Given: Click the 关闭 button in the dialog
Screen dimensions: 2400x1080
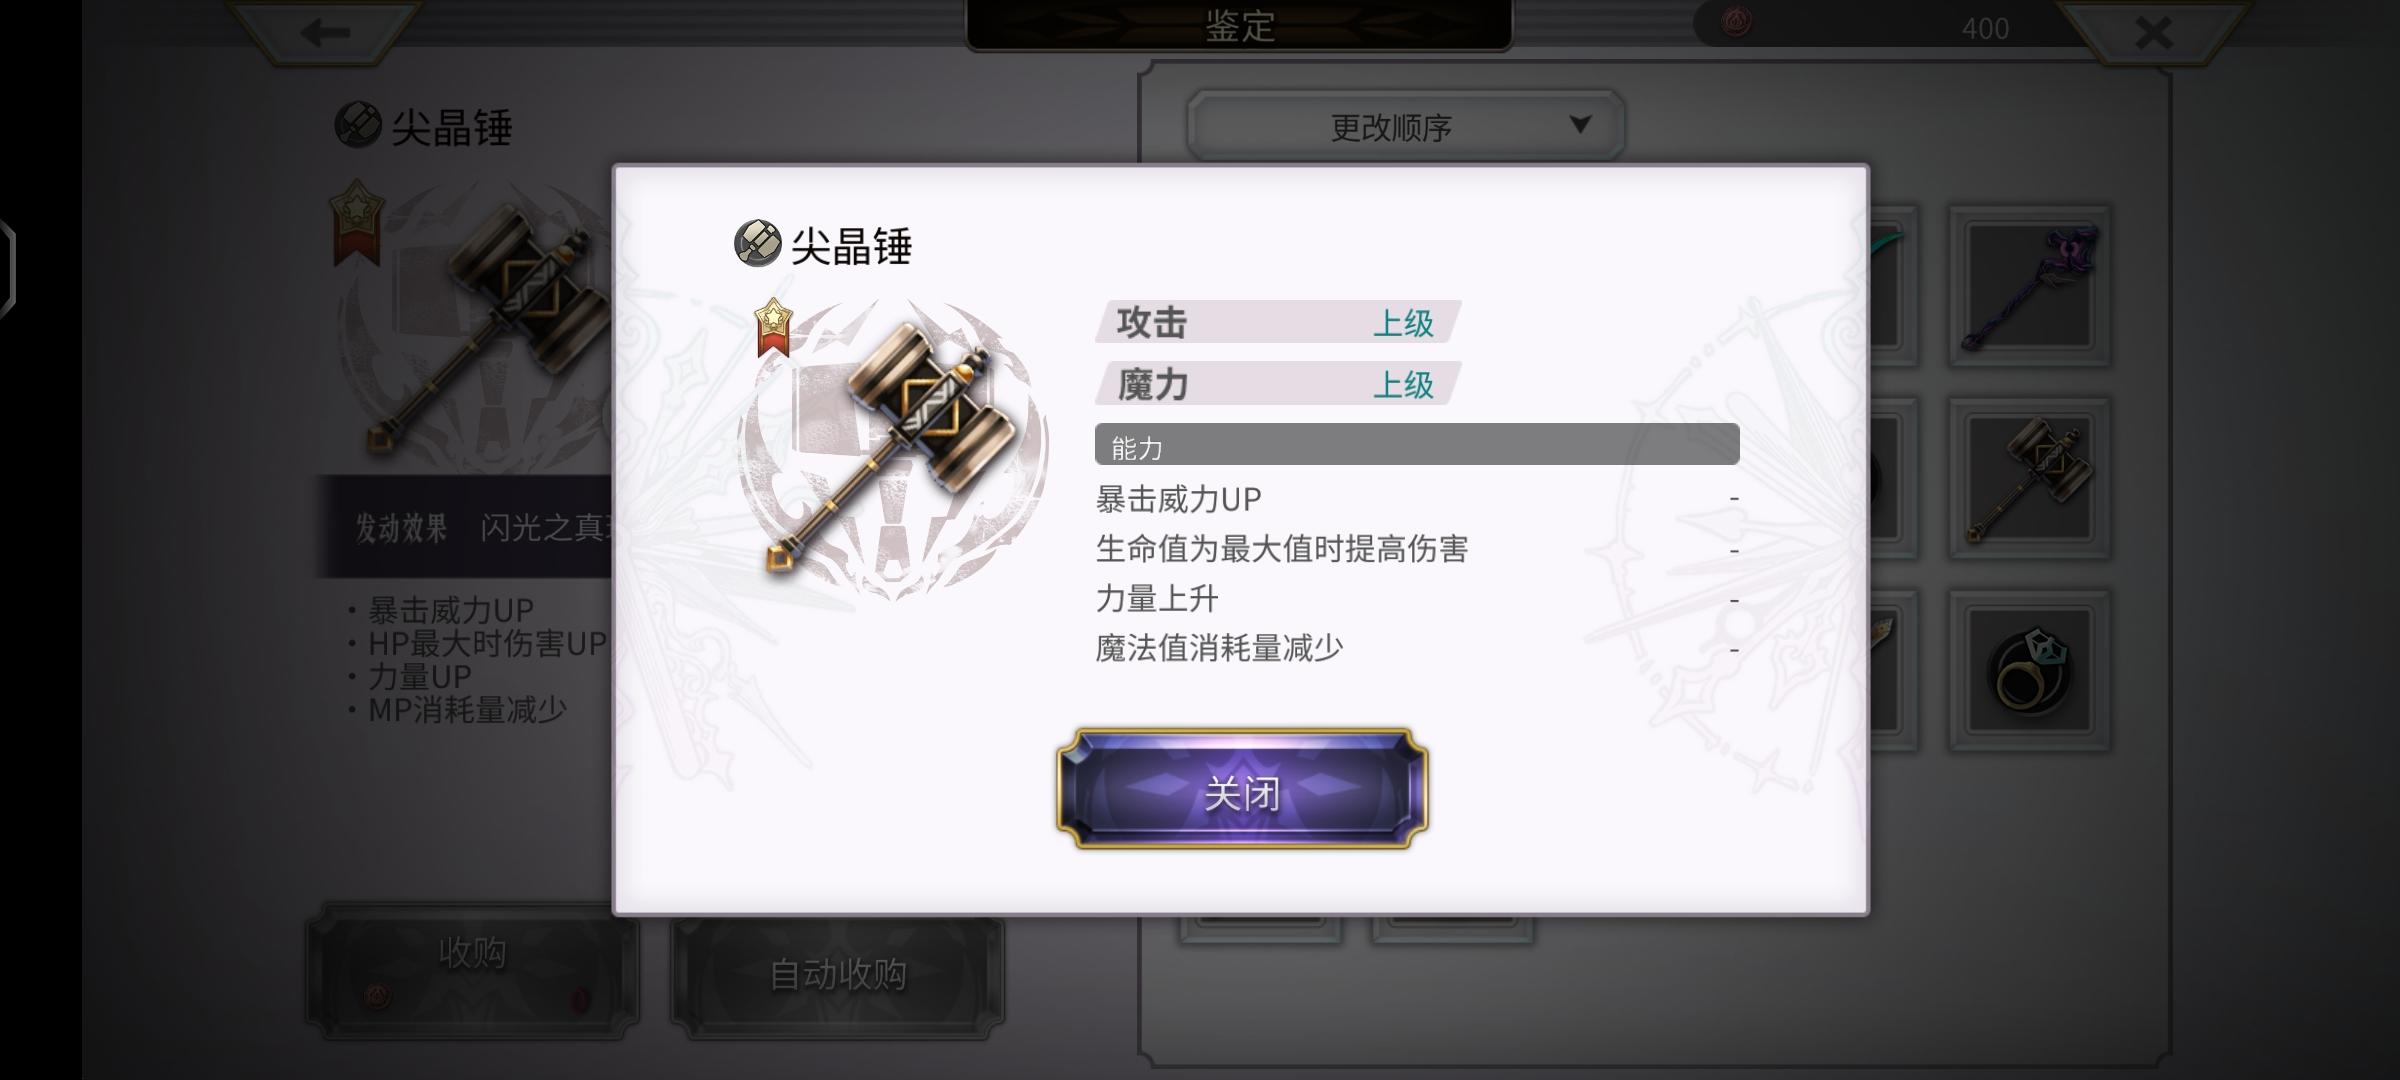Looking at the screenshot, I should 1242,790.
